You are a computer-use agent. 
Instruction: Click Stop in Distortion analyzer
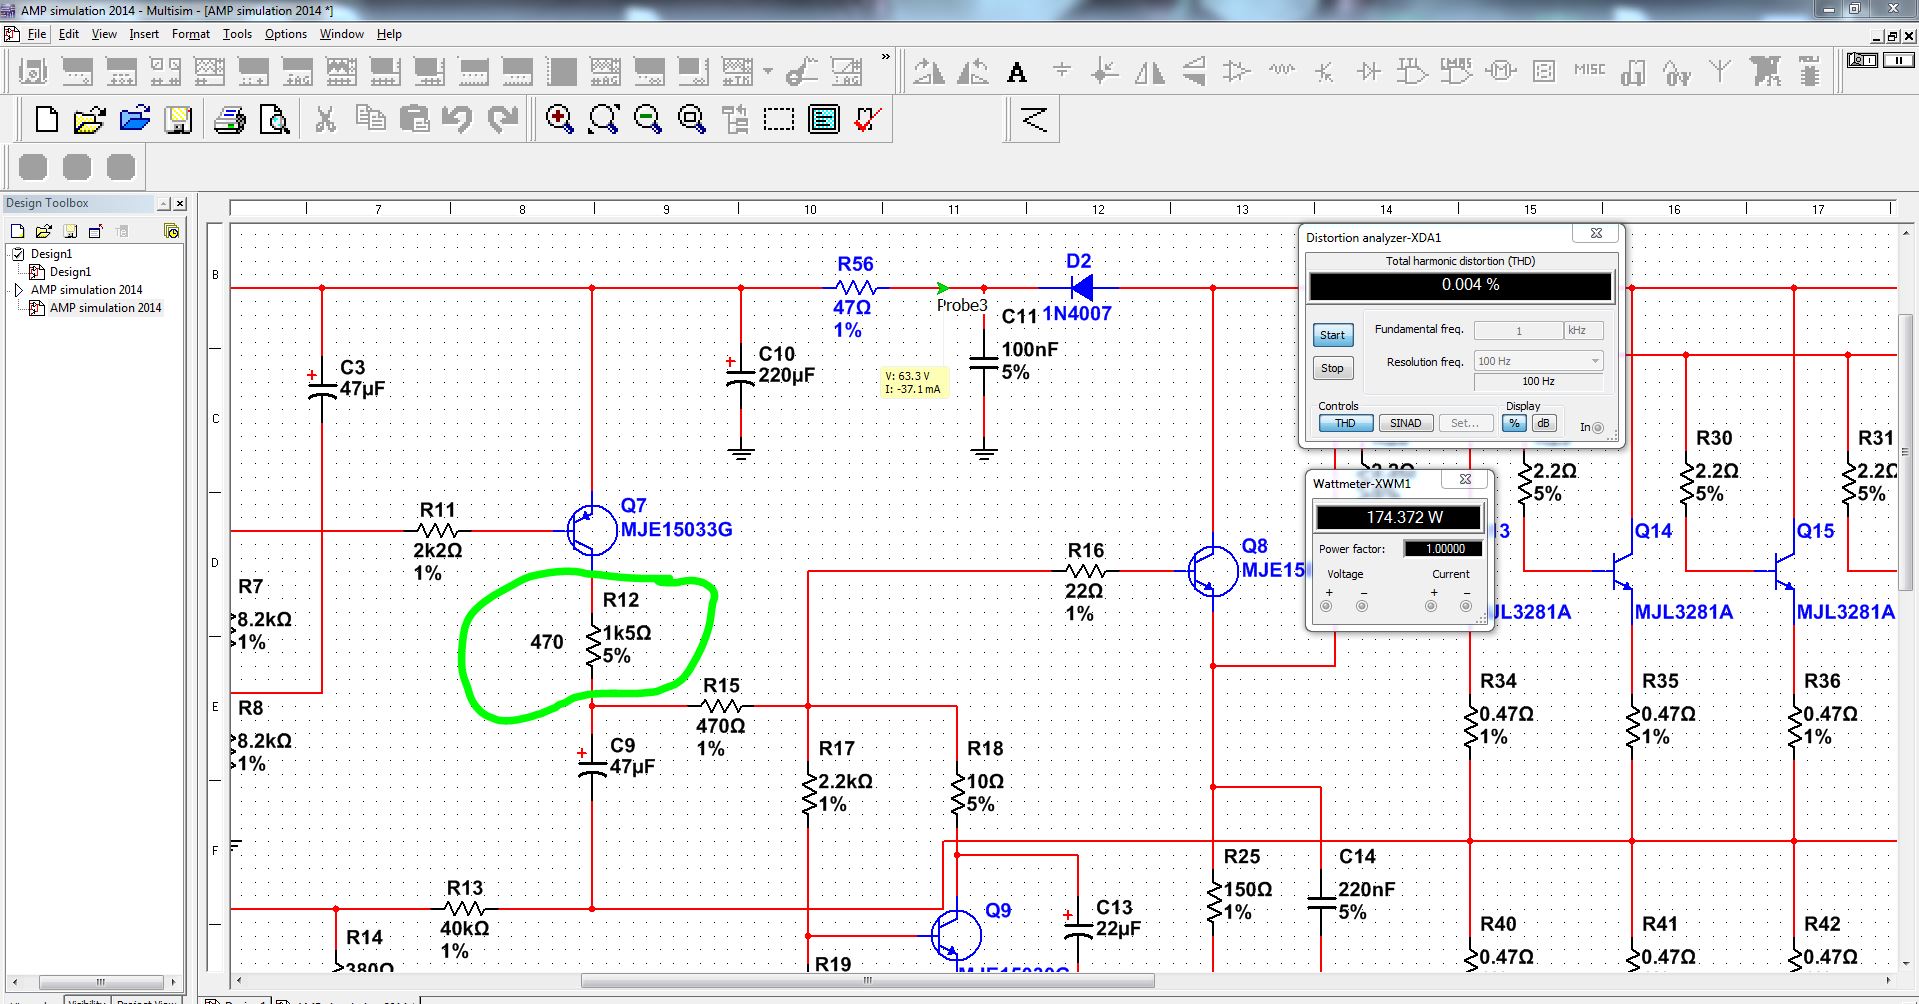(x=1332, y=368)
